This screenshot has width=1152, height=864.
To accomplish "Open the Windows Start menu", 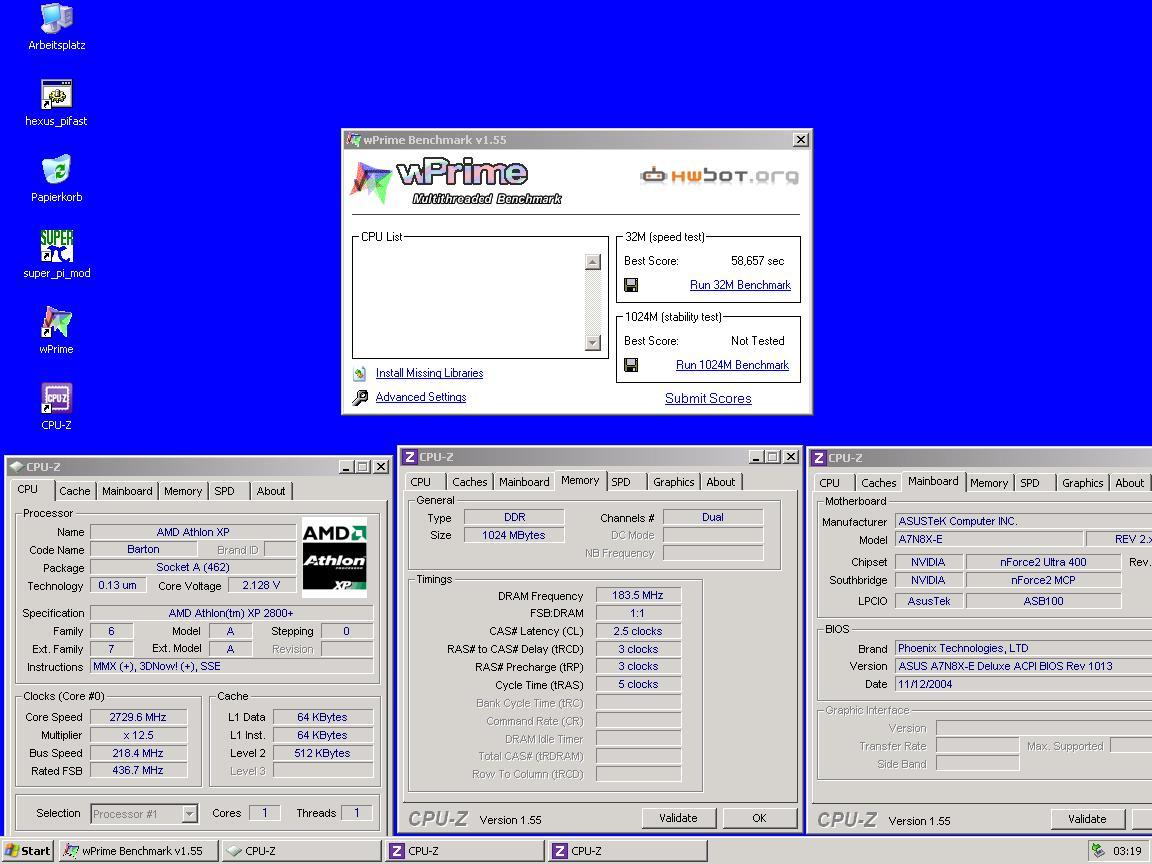I will (28, 851).
